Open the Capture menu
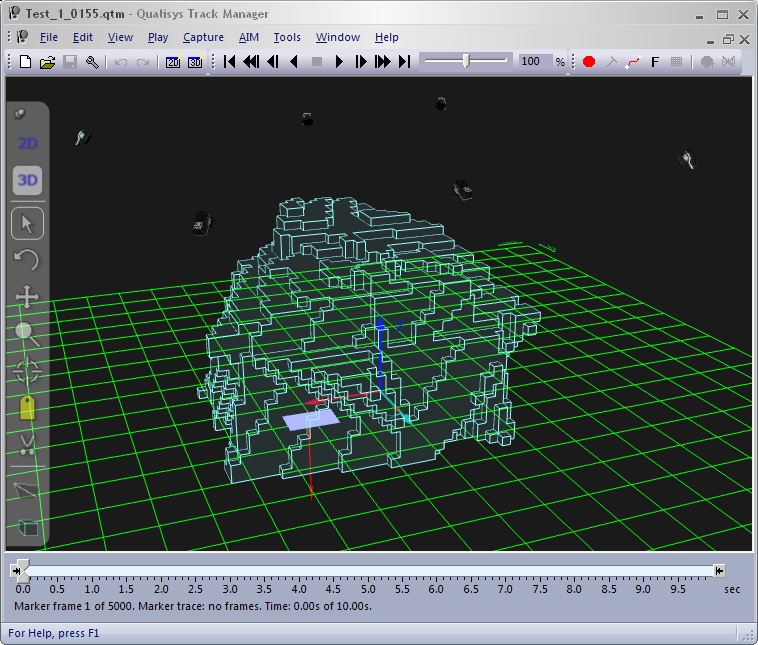The image size is (758, 645). coord(203,37)
